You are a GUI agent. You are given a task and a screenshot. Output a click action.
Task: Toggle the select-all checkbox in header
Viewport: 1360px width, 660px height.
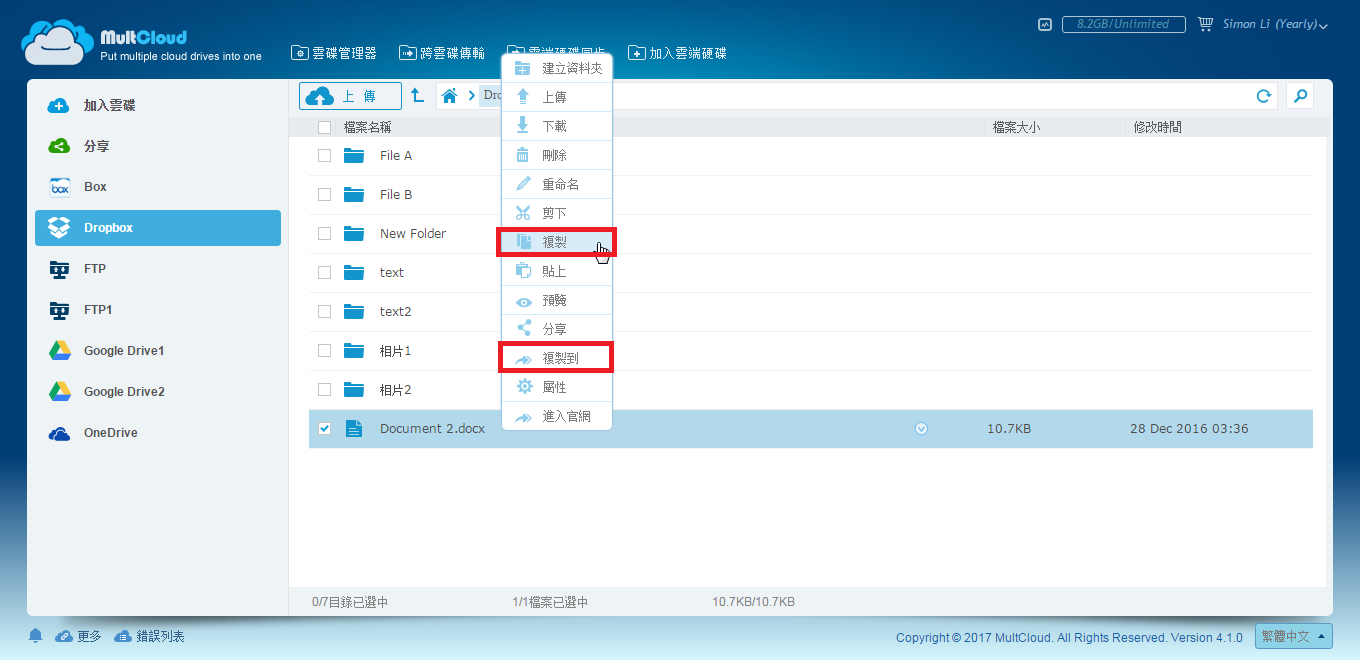point(324,127)
